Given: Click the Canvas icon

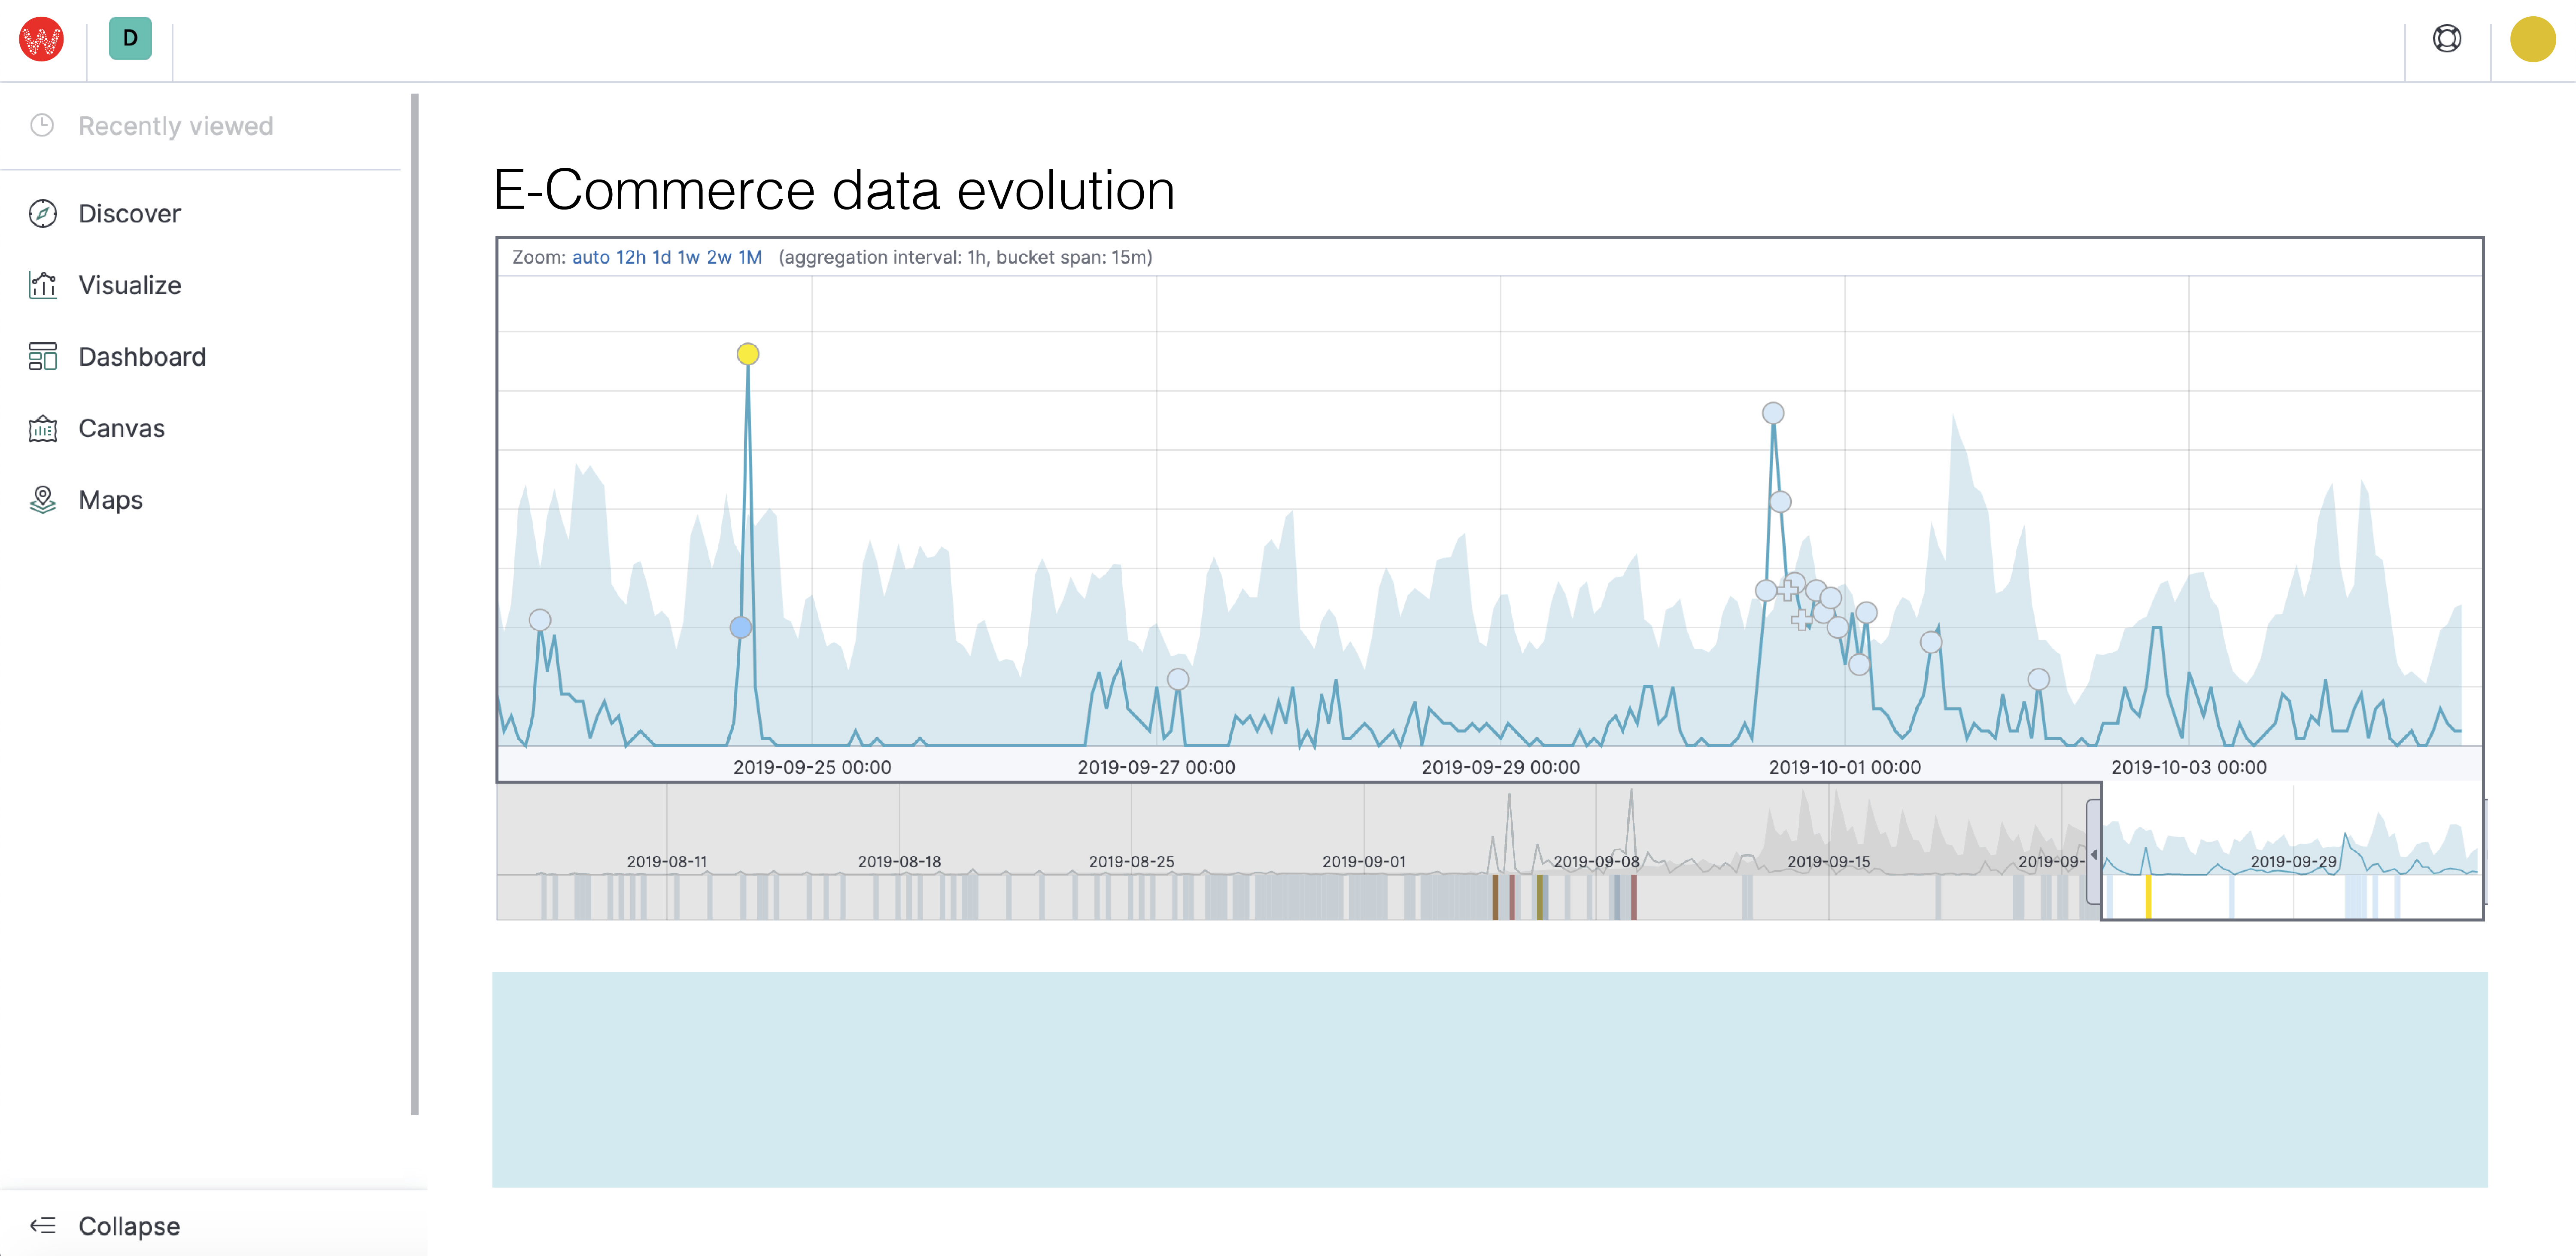Looking at the screenshot, I should [42, 428].
